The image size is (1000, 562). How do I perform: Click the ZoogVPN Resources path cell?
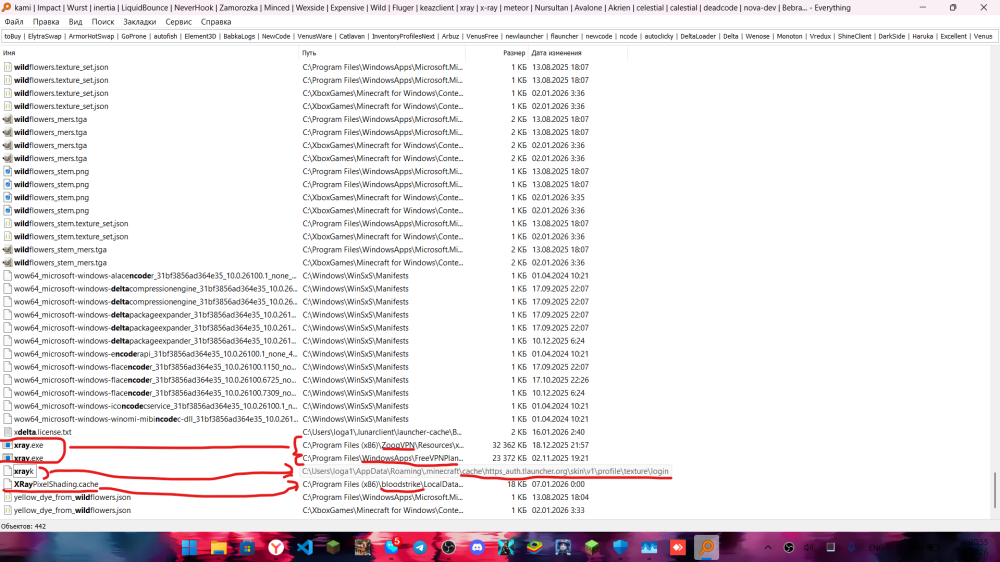pos(383,445)
